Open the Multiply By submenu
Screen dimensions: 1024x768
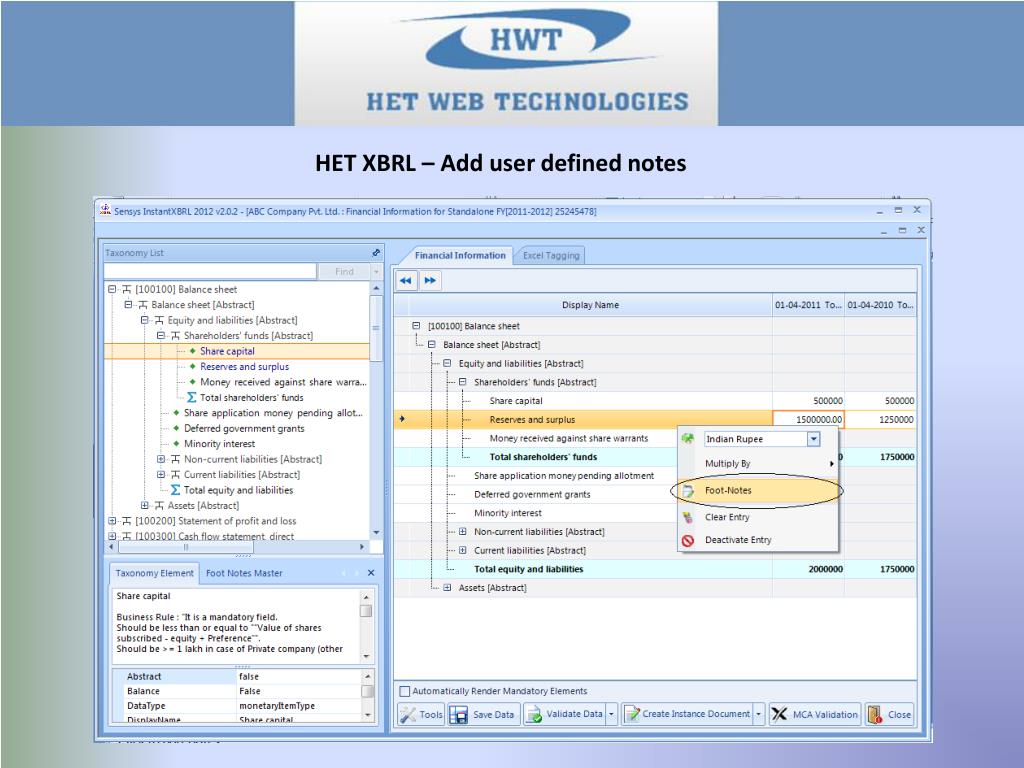[759, 464]
